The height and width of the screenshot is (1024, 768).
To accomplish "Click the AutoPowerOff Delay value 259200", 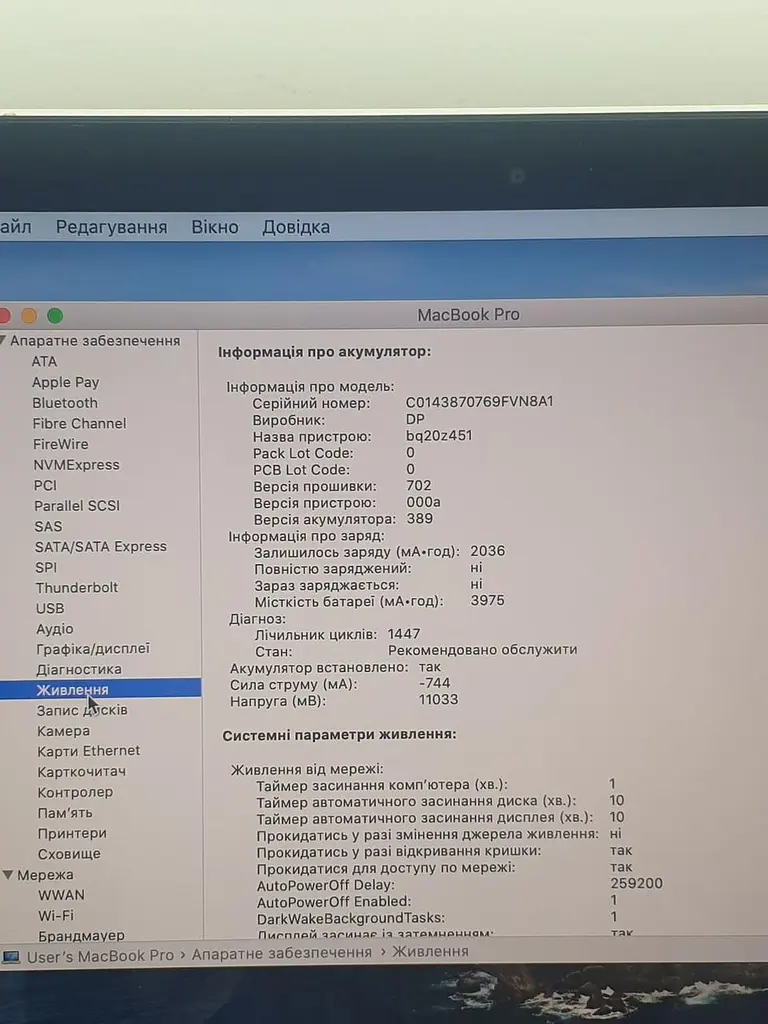I will coord(636,883).
